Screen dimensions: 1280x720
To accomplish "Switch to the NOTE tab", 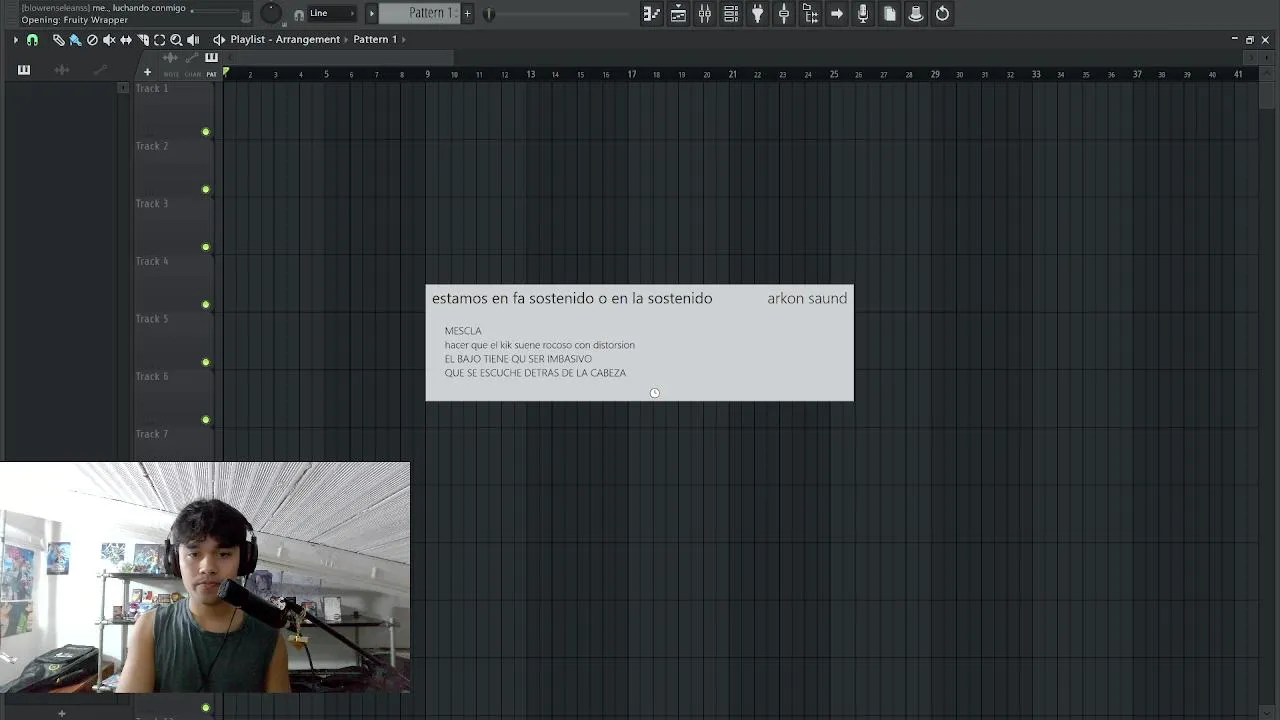I will pyautogui.click(x=172, y=74).
